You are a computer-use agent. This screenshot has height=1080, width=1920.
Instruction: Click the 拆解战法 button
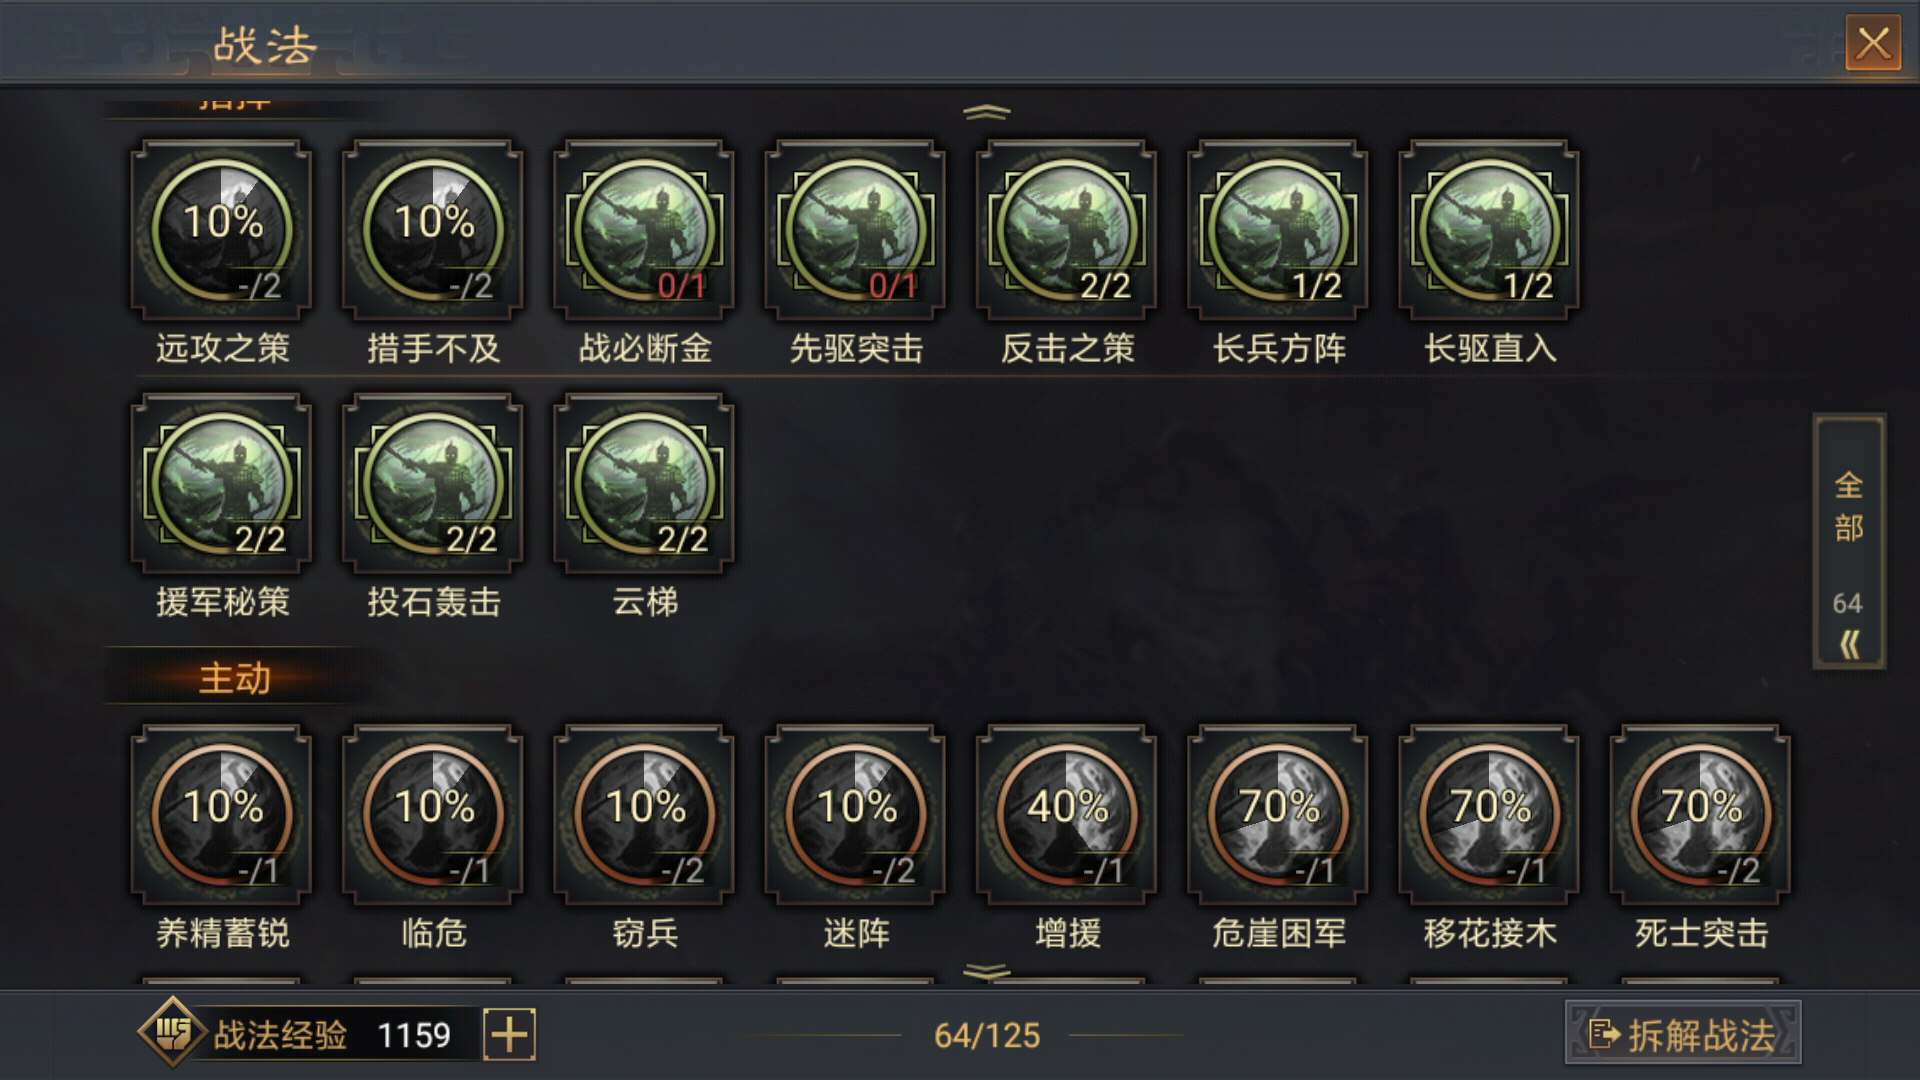click(x=1683, y=1034)
